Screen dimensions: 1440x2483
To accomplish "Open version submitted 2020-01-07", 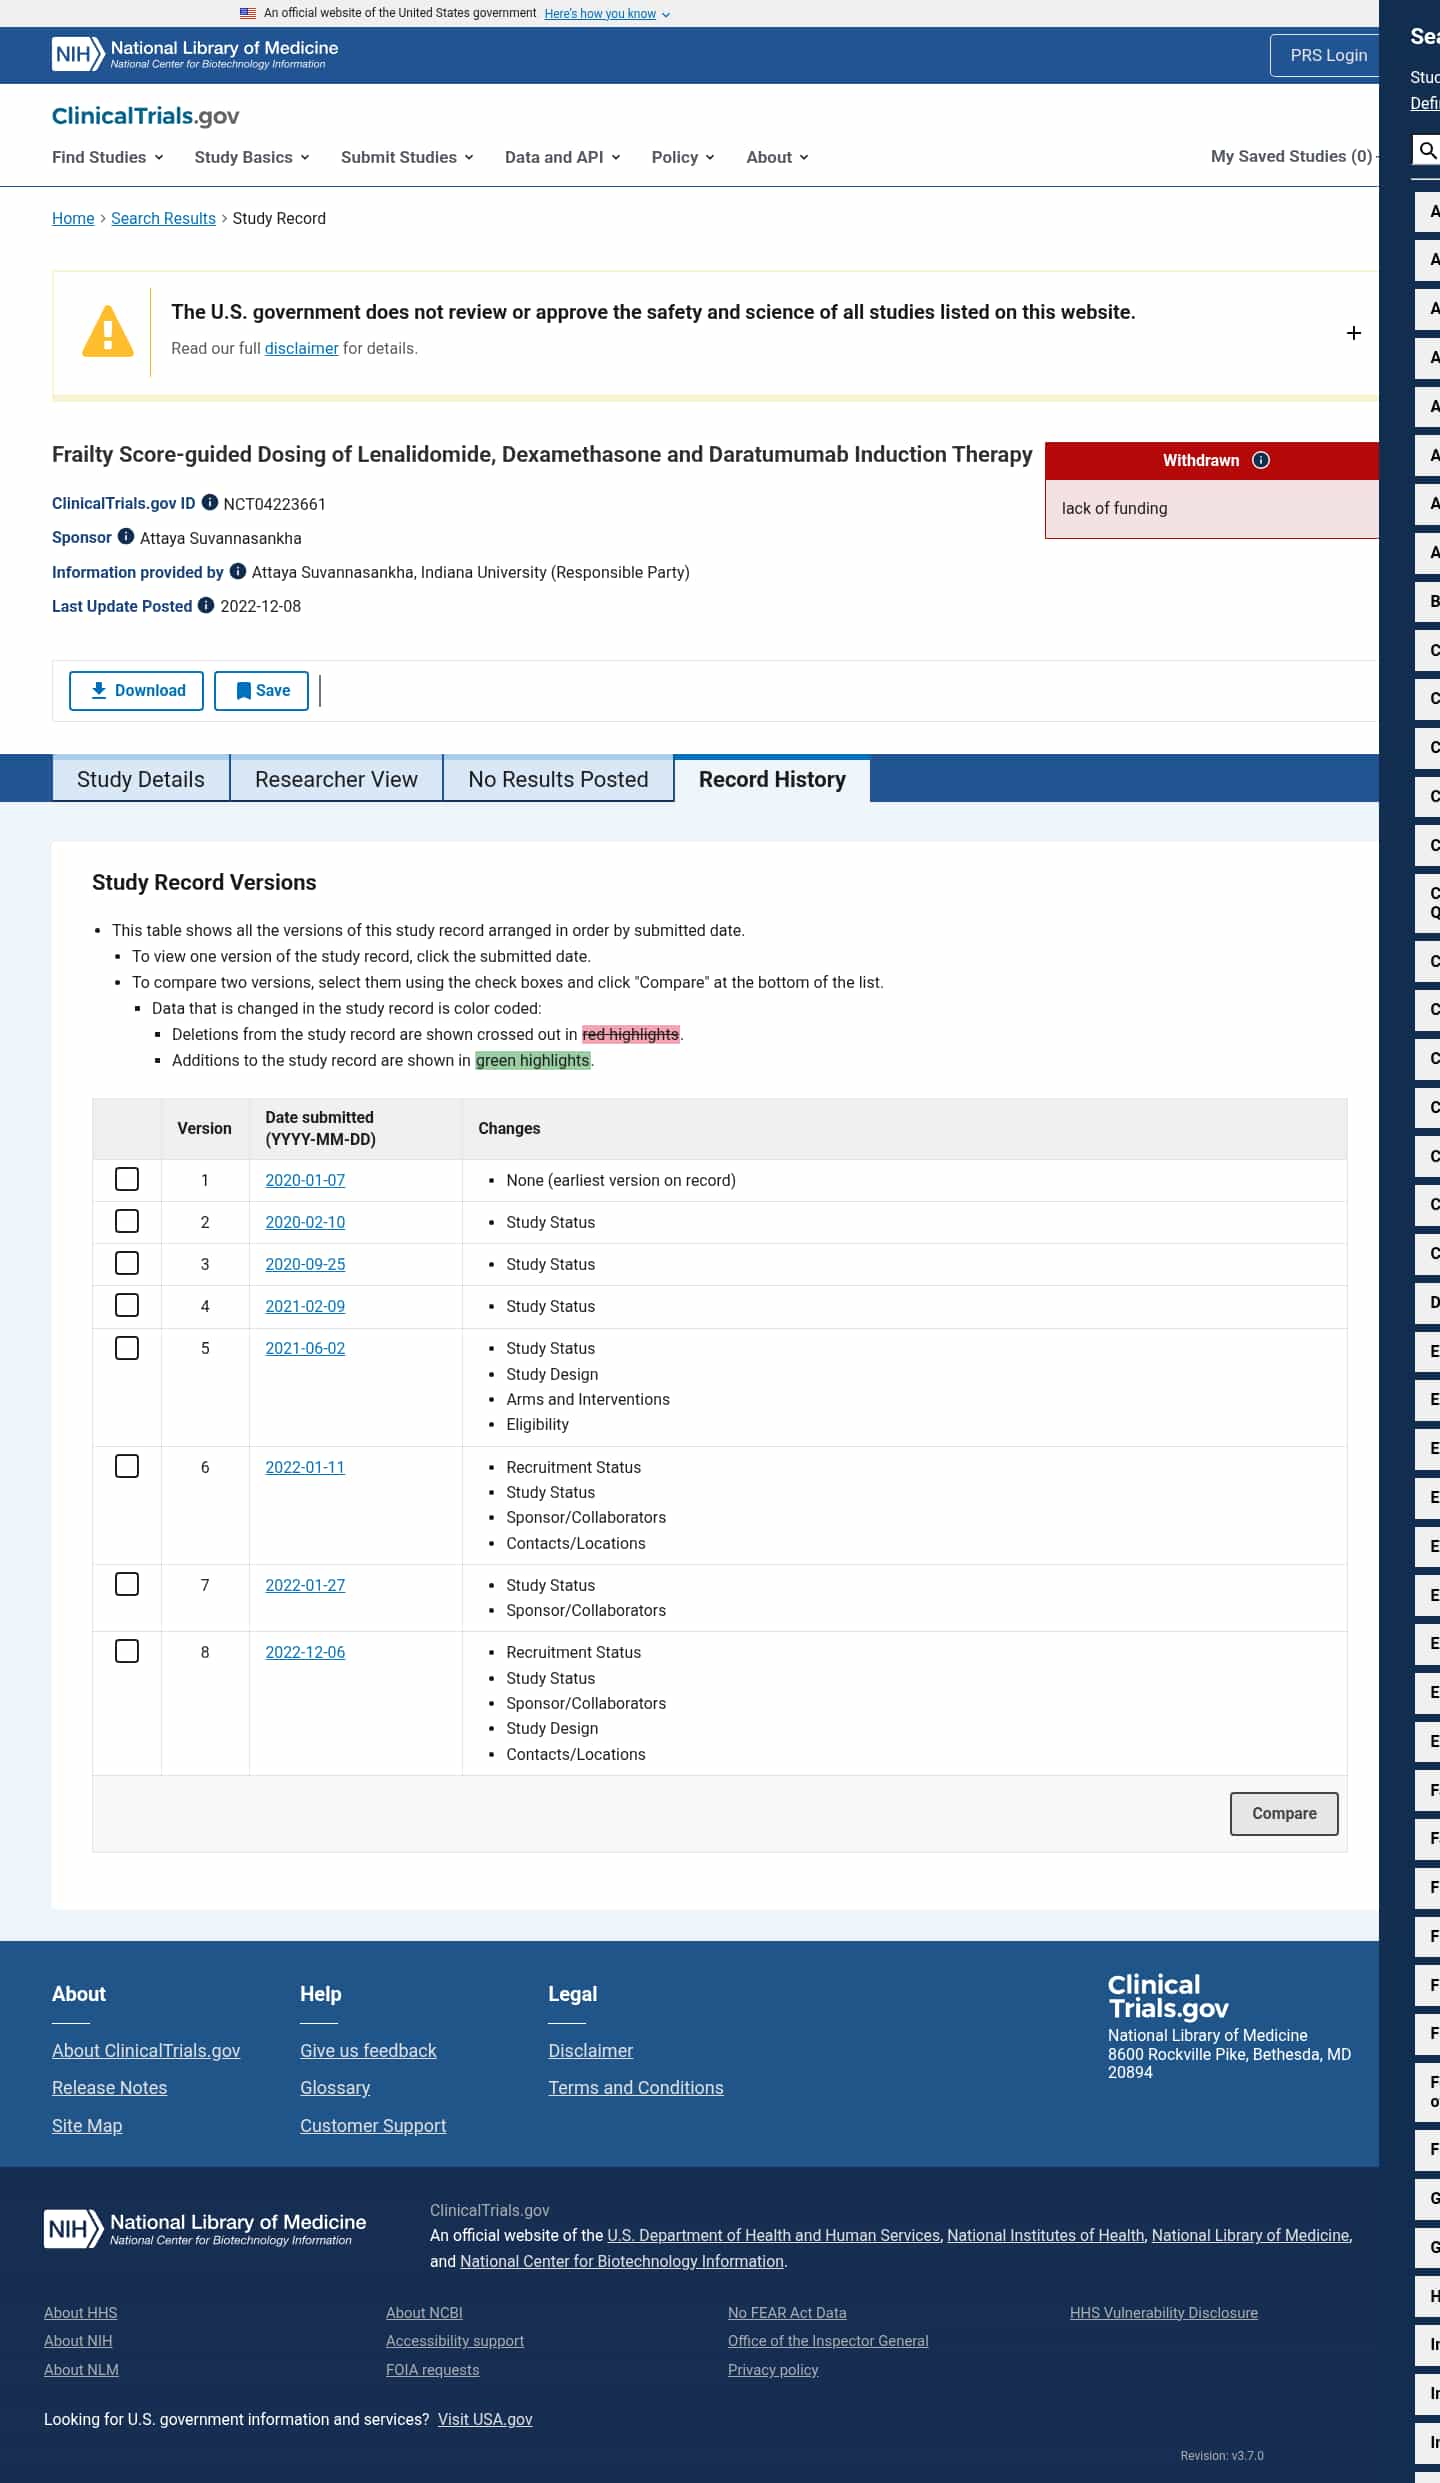I will coord(305,1180).
